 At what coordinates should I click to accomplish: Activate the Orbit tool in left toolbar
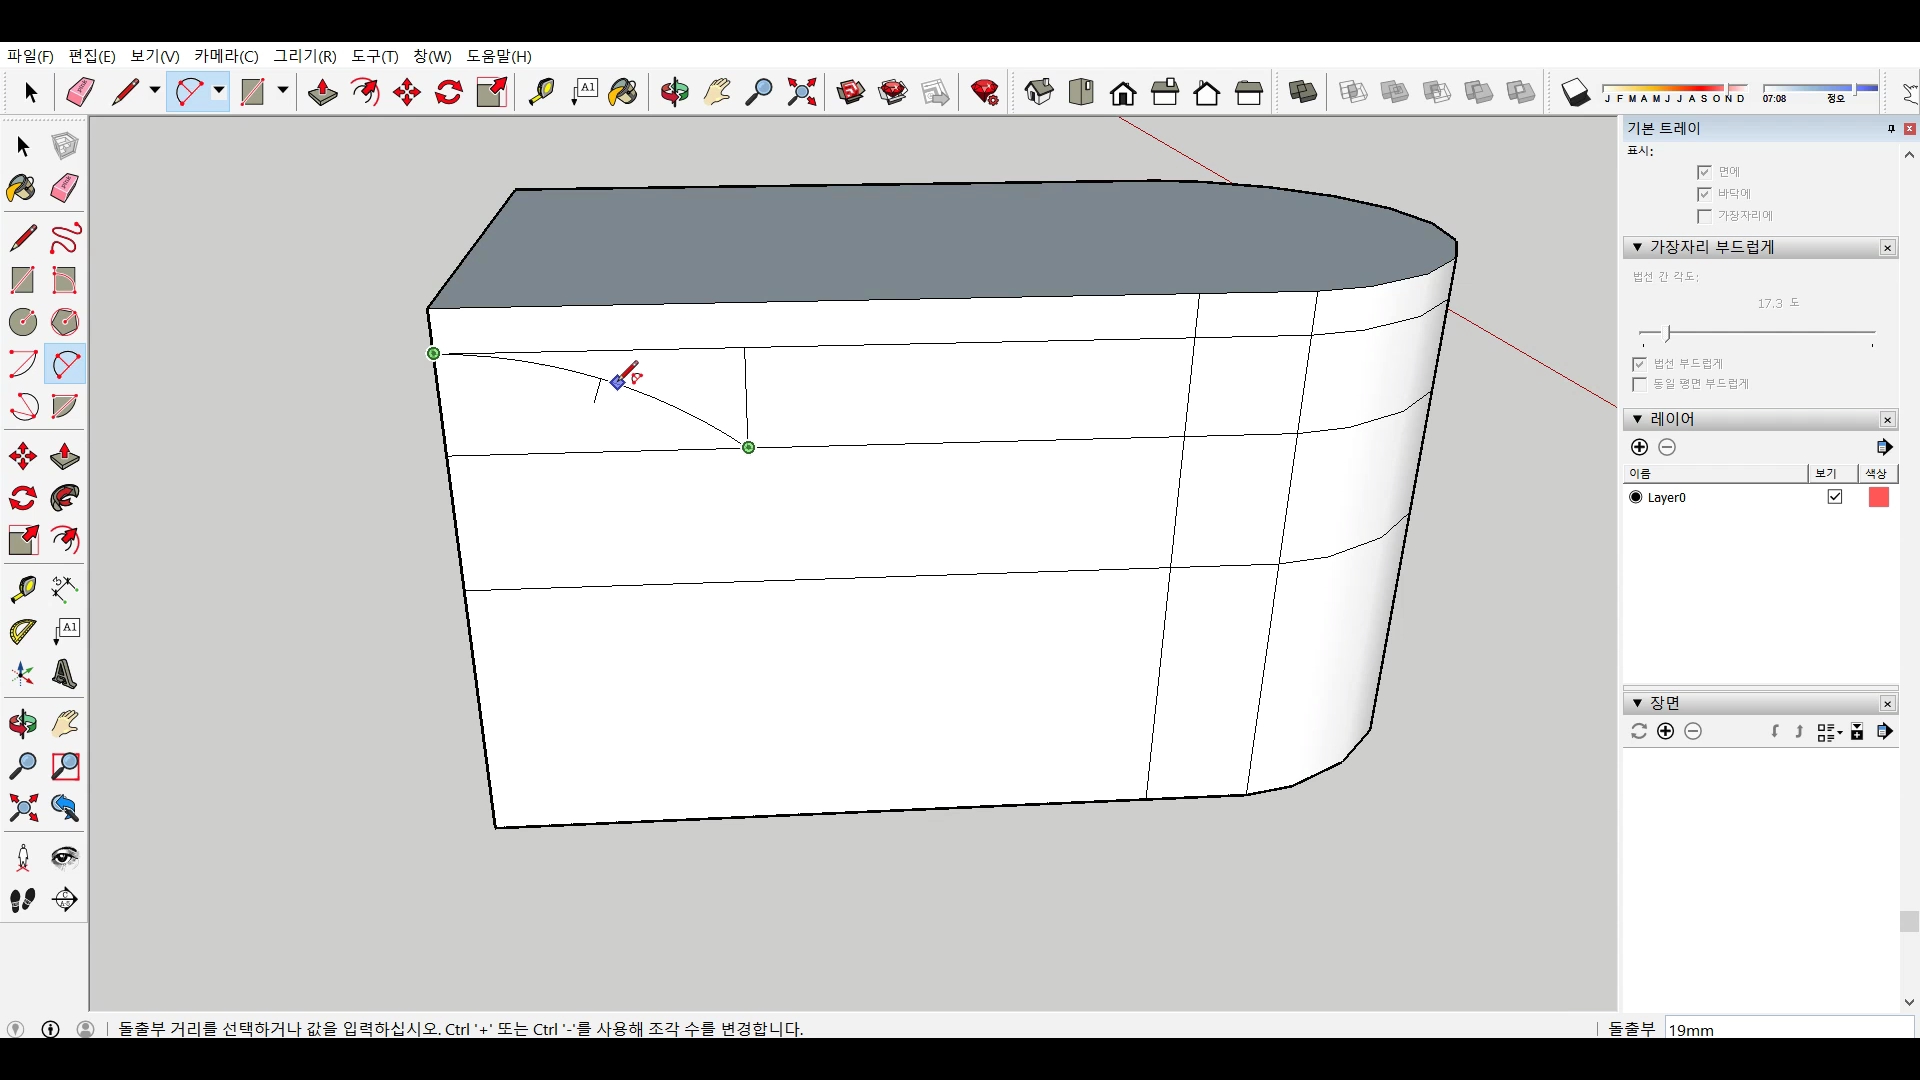tap(22, 723)
